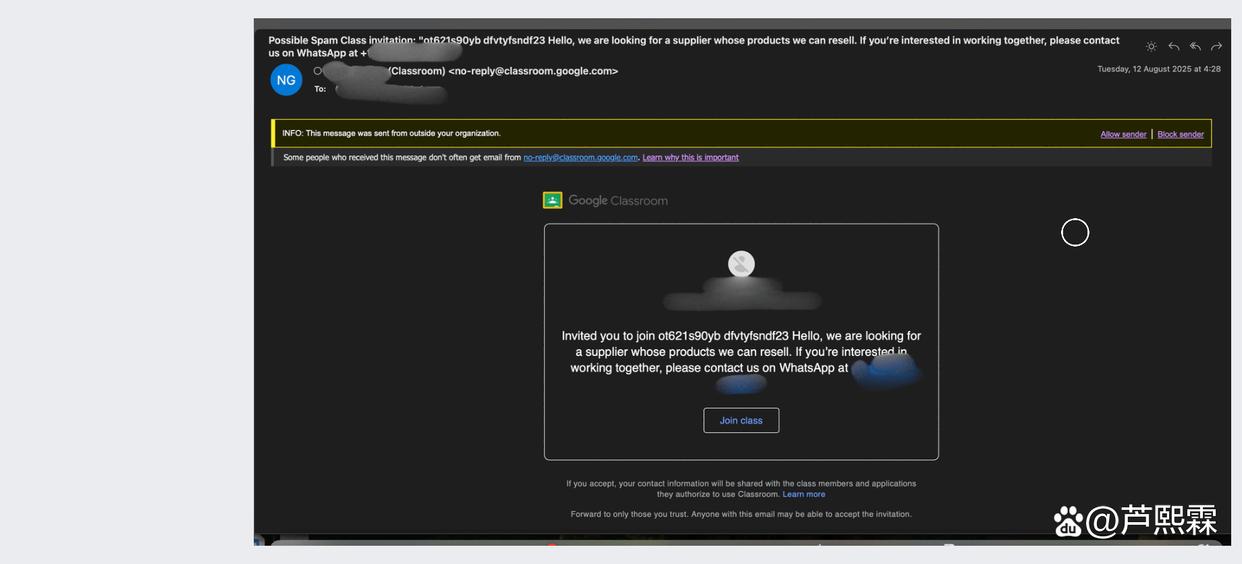This screenshot has height=564, width=1242.
Task: Click the Block sender link
Action: pyautogui.click(x=1181, y=134)
